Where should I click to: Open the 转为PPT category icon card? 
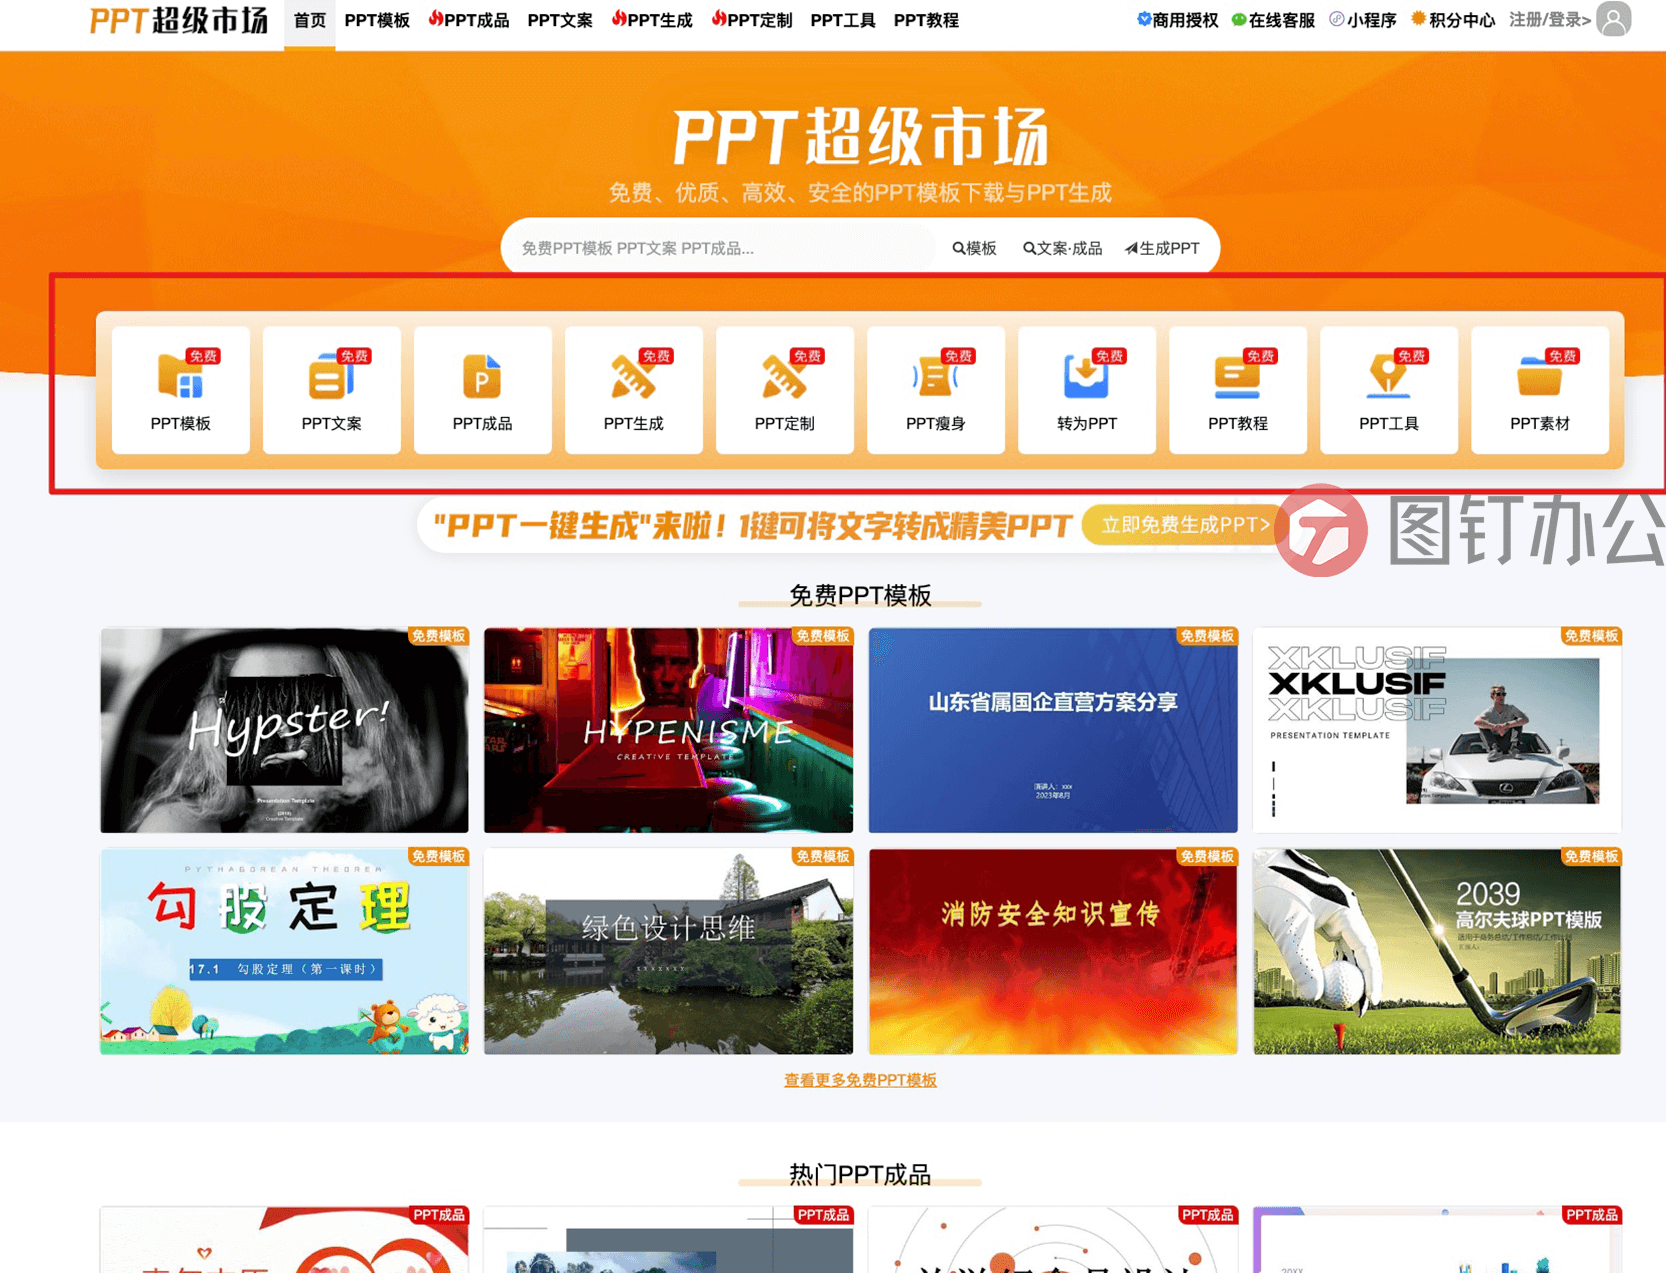1087,390
